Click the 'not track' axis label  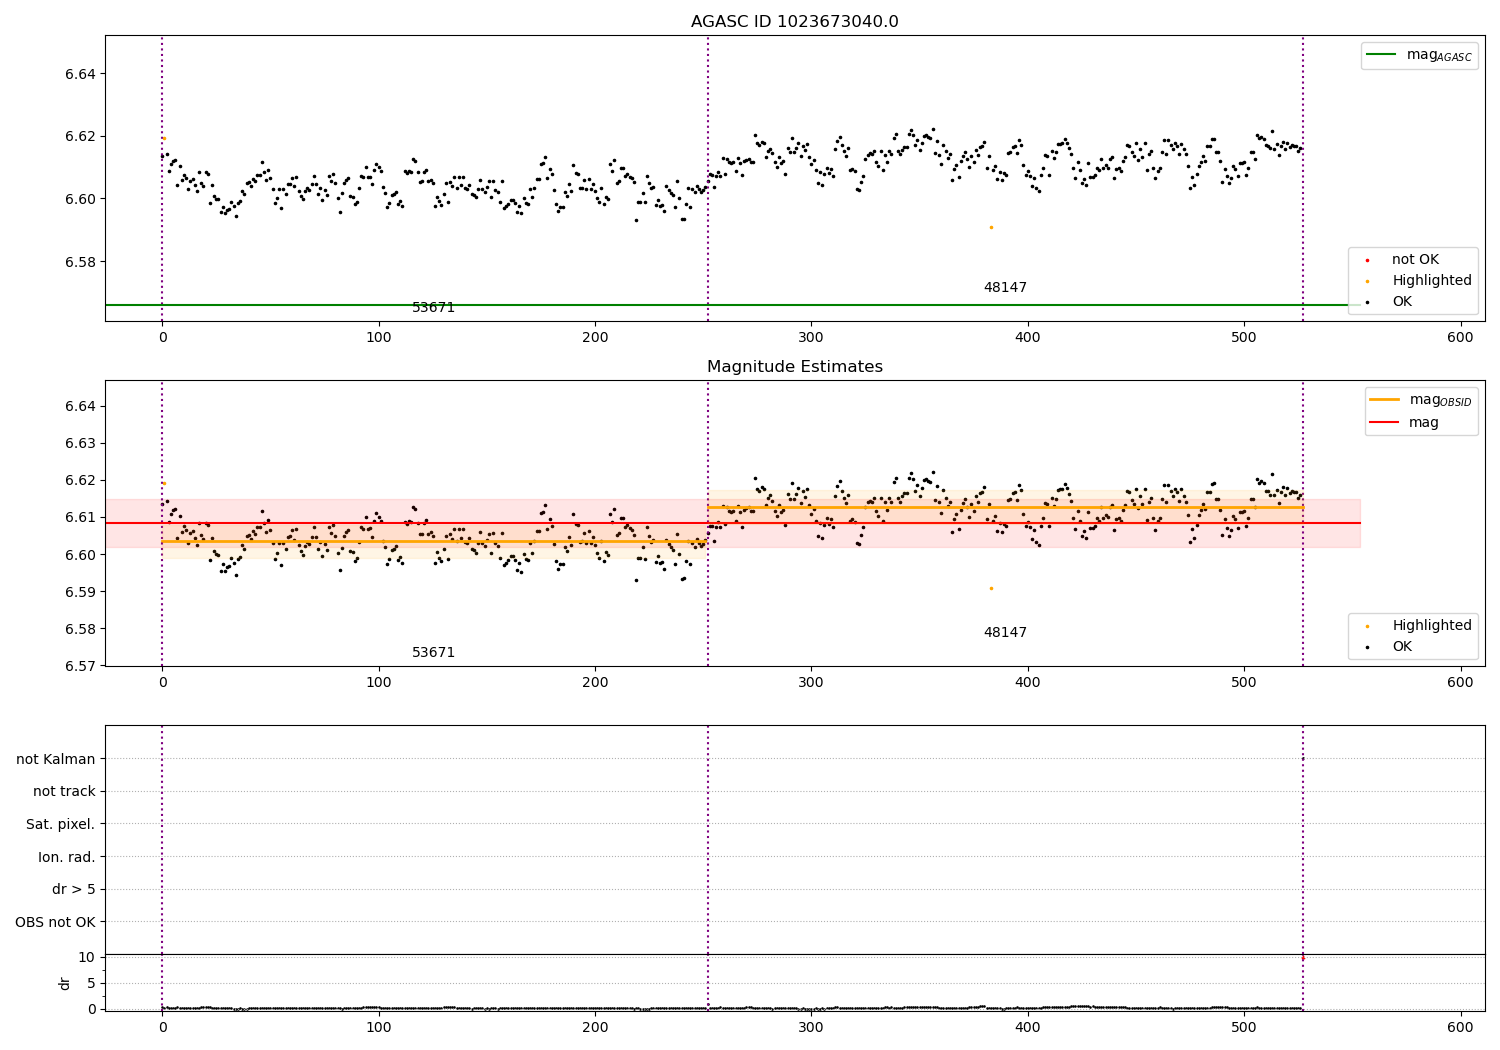(x=64, y=792)
